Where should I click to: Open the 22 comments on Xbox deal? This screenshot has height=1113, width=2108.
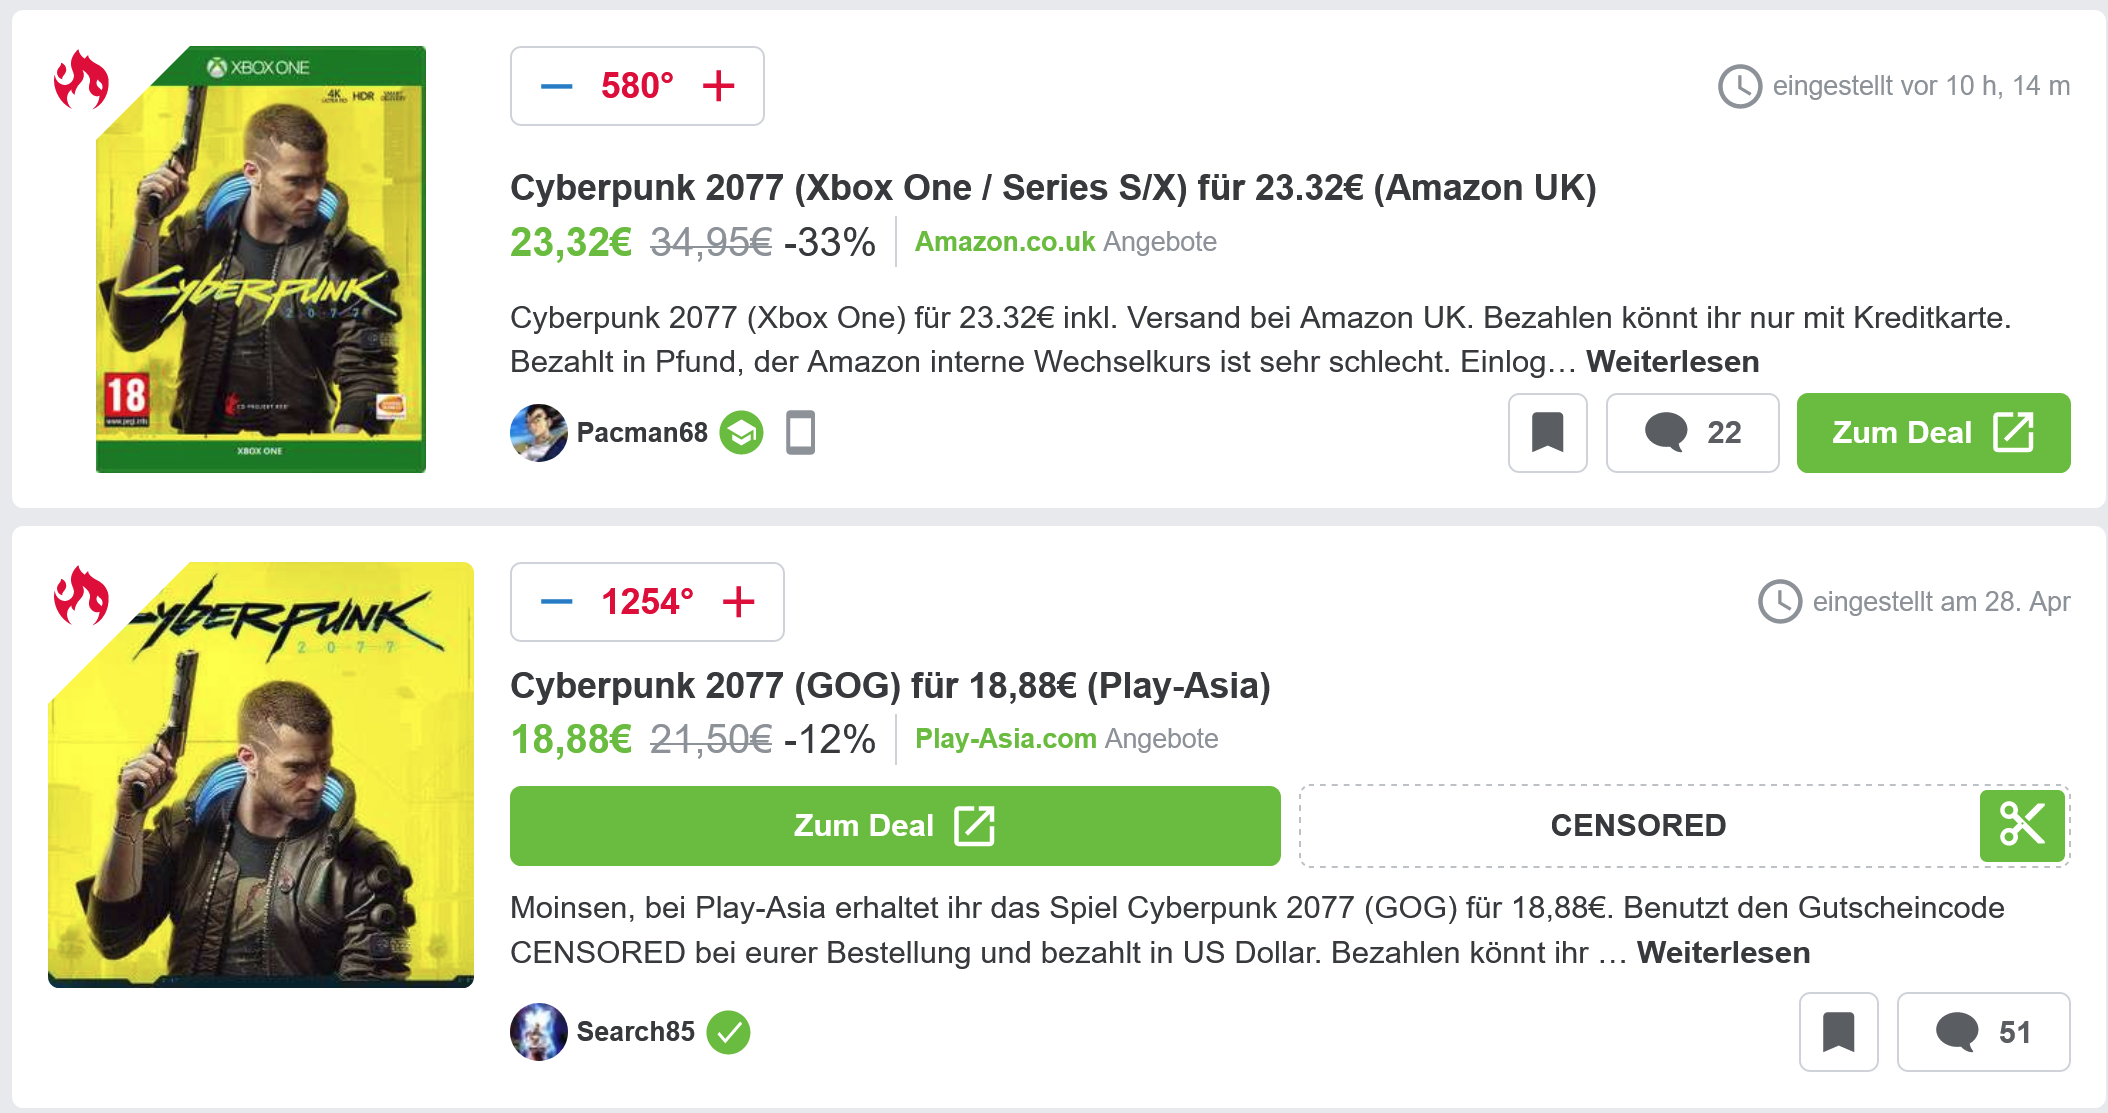tap(1692, 433)
